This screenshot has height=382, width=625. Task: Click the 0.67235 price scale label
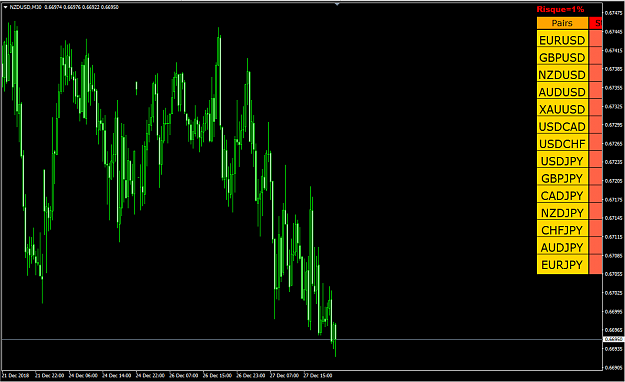[x=614, y=162]
